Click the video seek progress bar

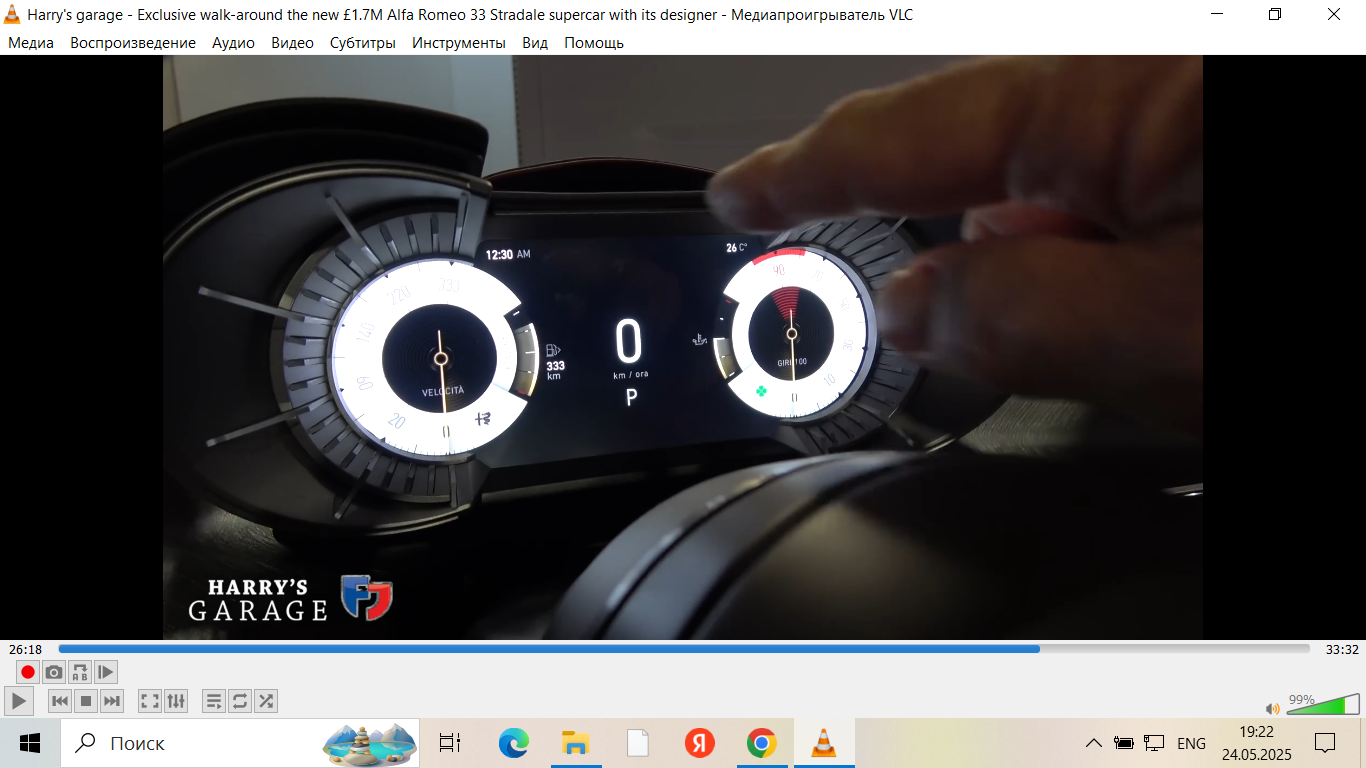pos(684,649)
